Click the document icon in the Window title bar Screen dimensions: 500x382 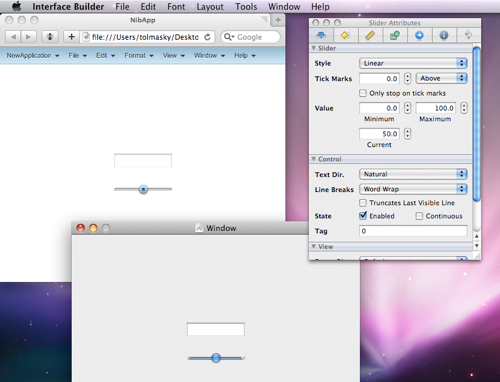(x=199, y=228)
